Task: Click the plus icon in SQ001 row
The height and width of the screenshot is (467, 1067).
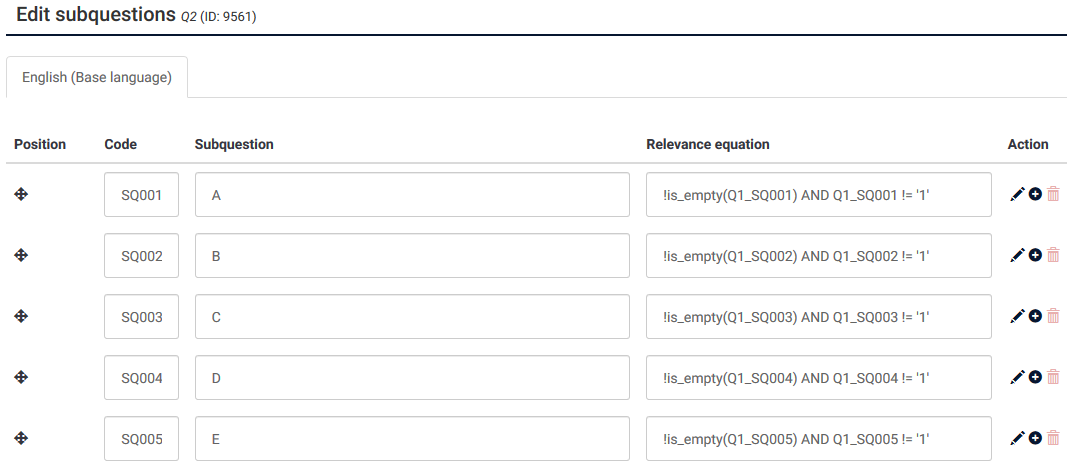Action: pyautogui.click(x=1035, y=195)
